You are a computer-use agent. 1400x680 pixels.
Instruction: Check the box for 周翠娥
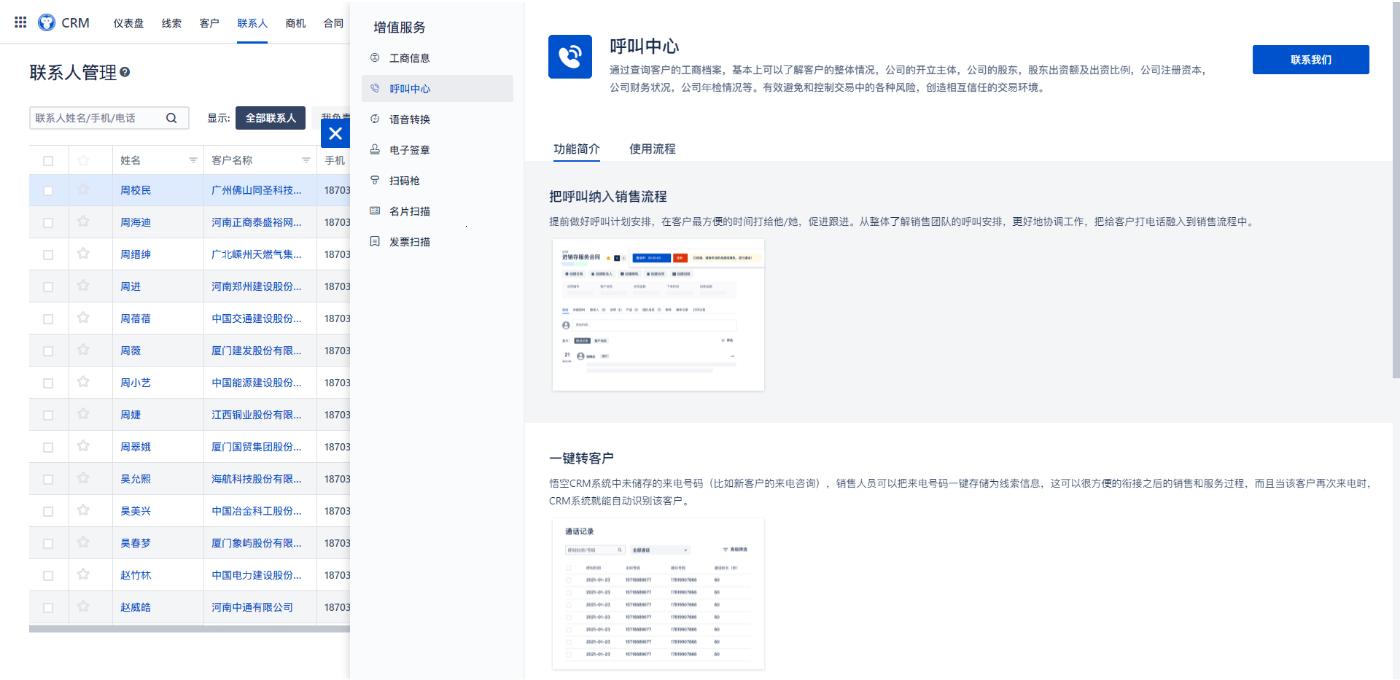(x=48, y=446)
